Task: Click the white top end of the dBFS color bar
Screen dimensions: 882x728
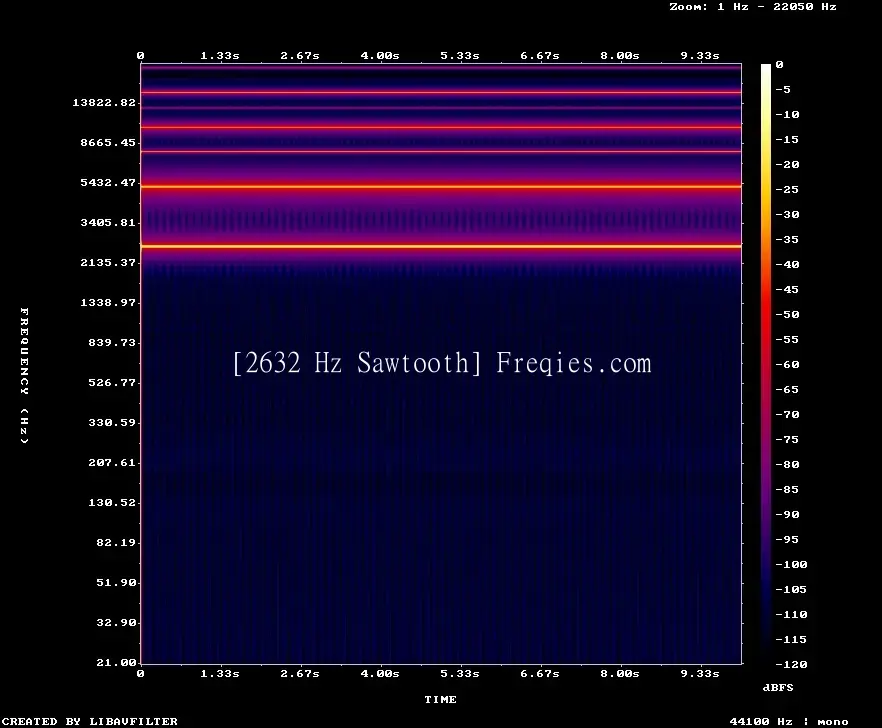Action: click(x=766, y=69)
